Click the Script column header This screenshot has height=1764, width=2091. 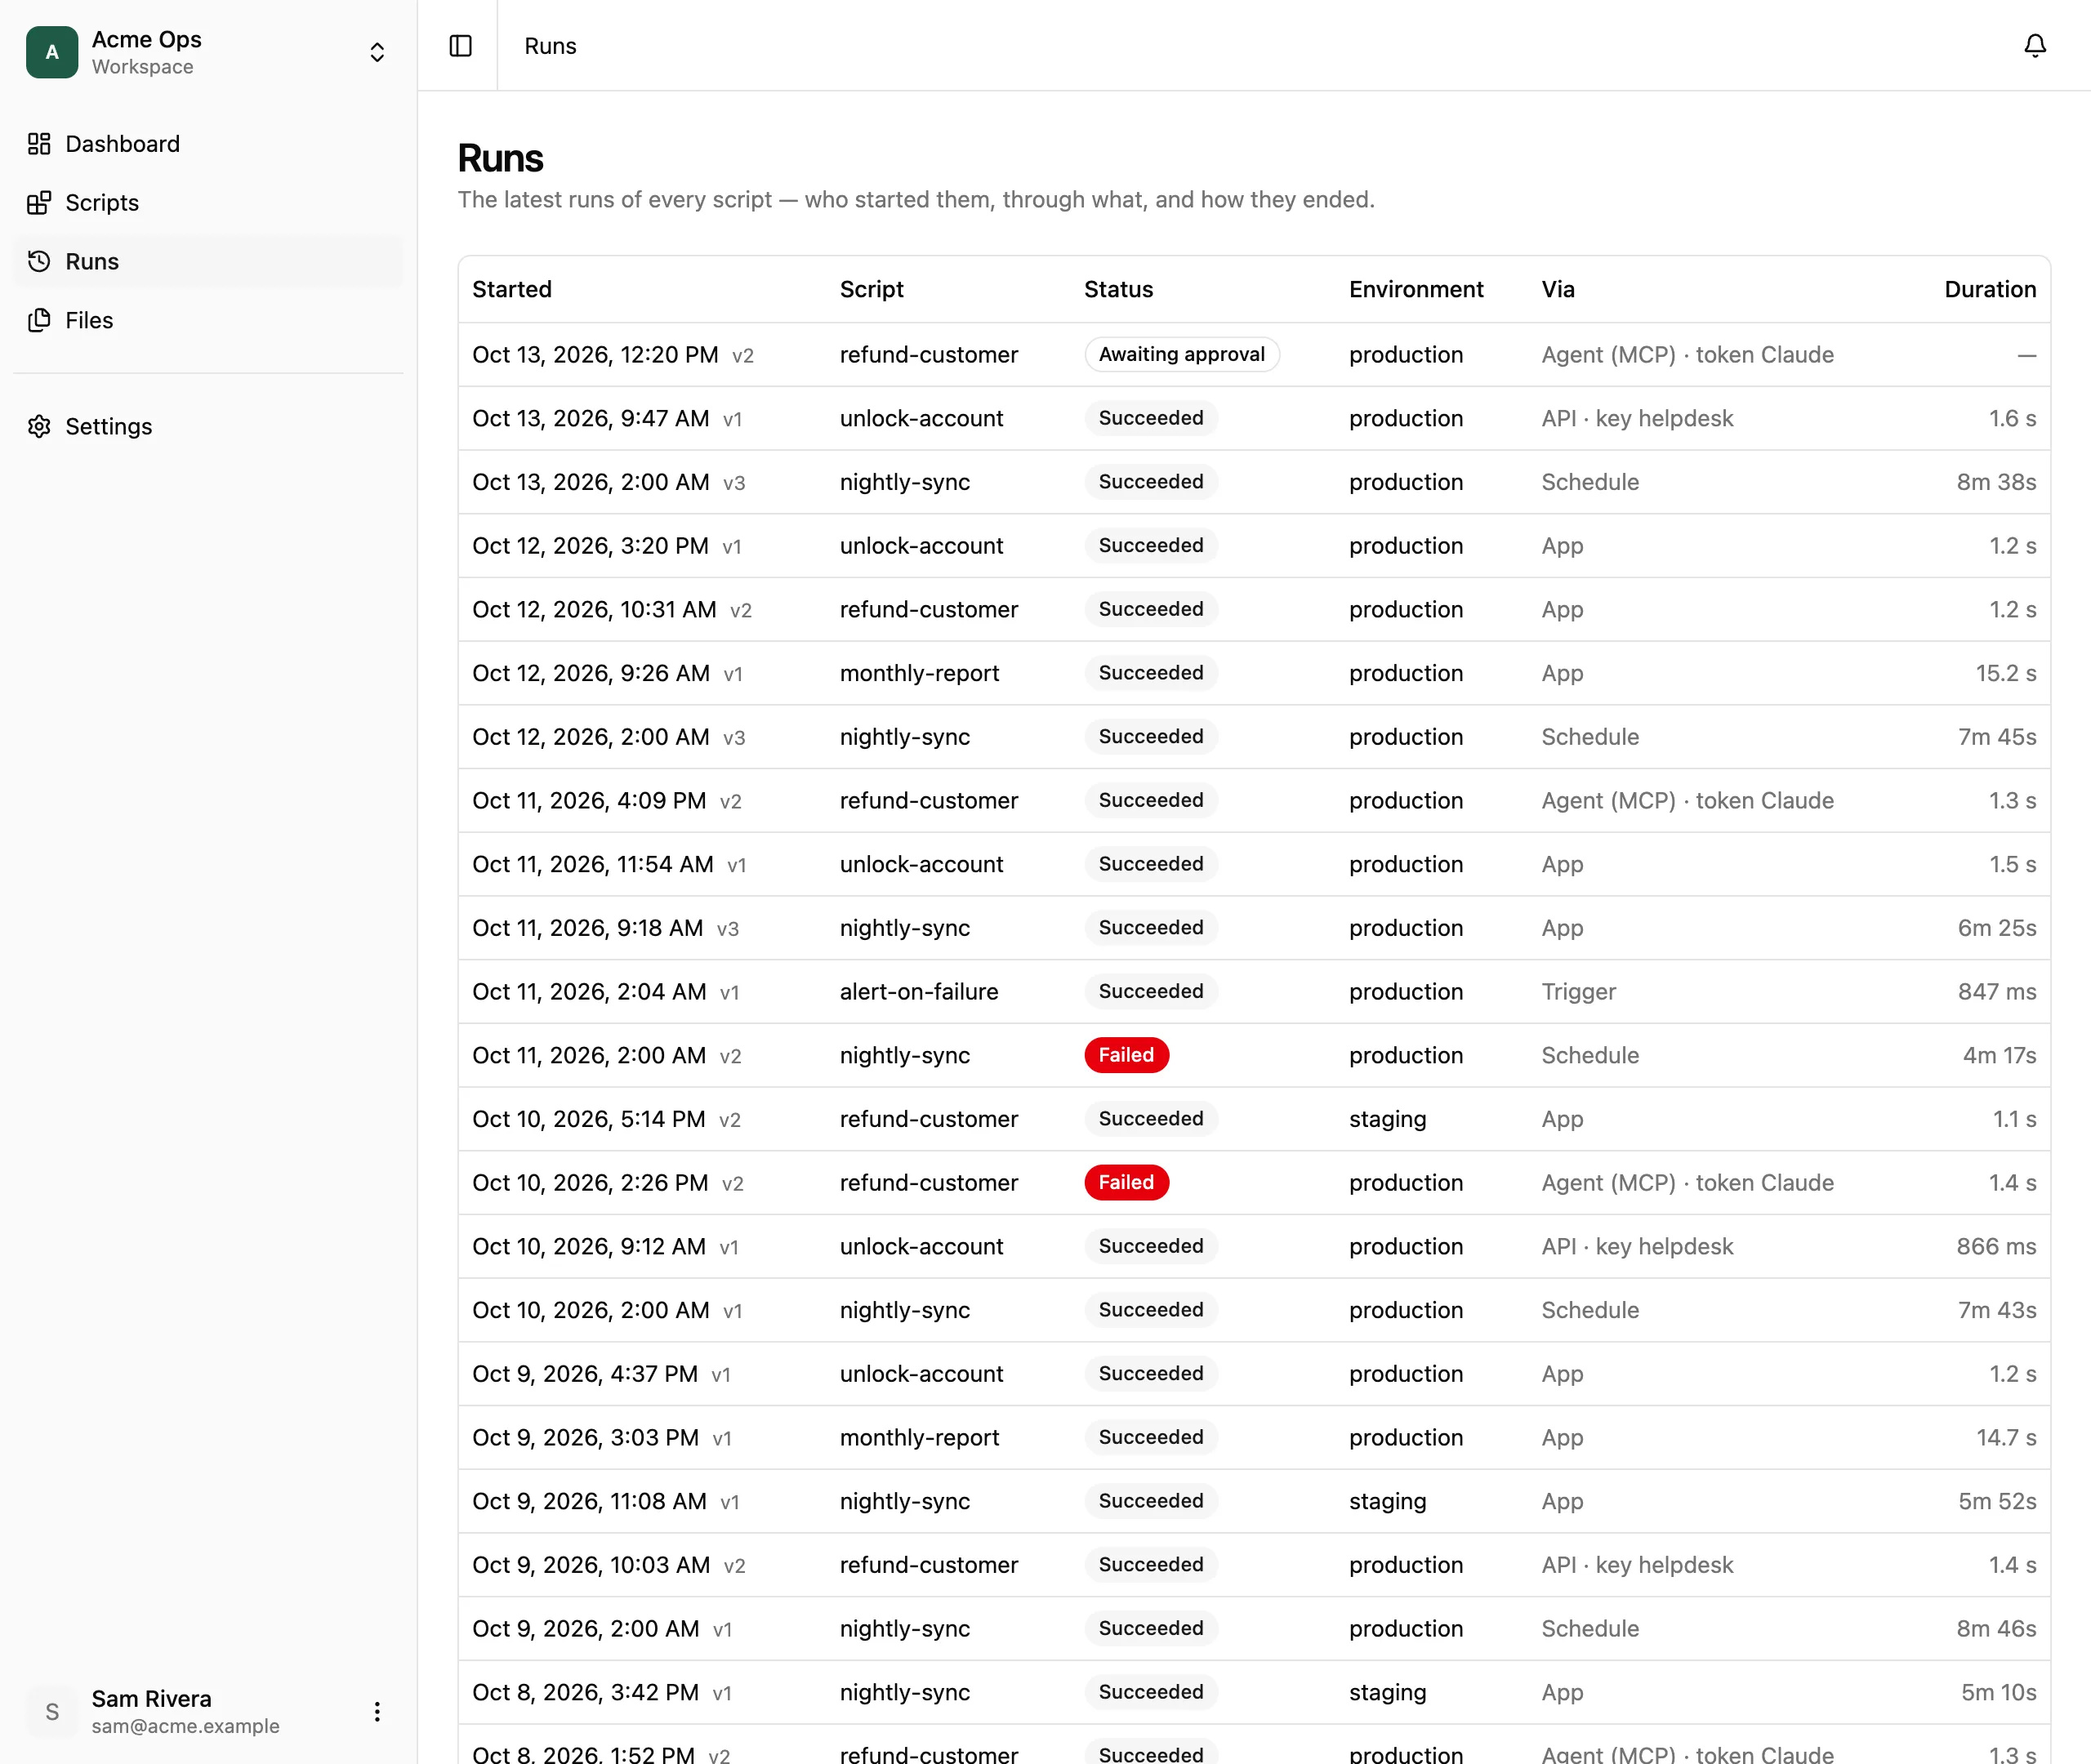[x=871, y=290]
